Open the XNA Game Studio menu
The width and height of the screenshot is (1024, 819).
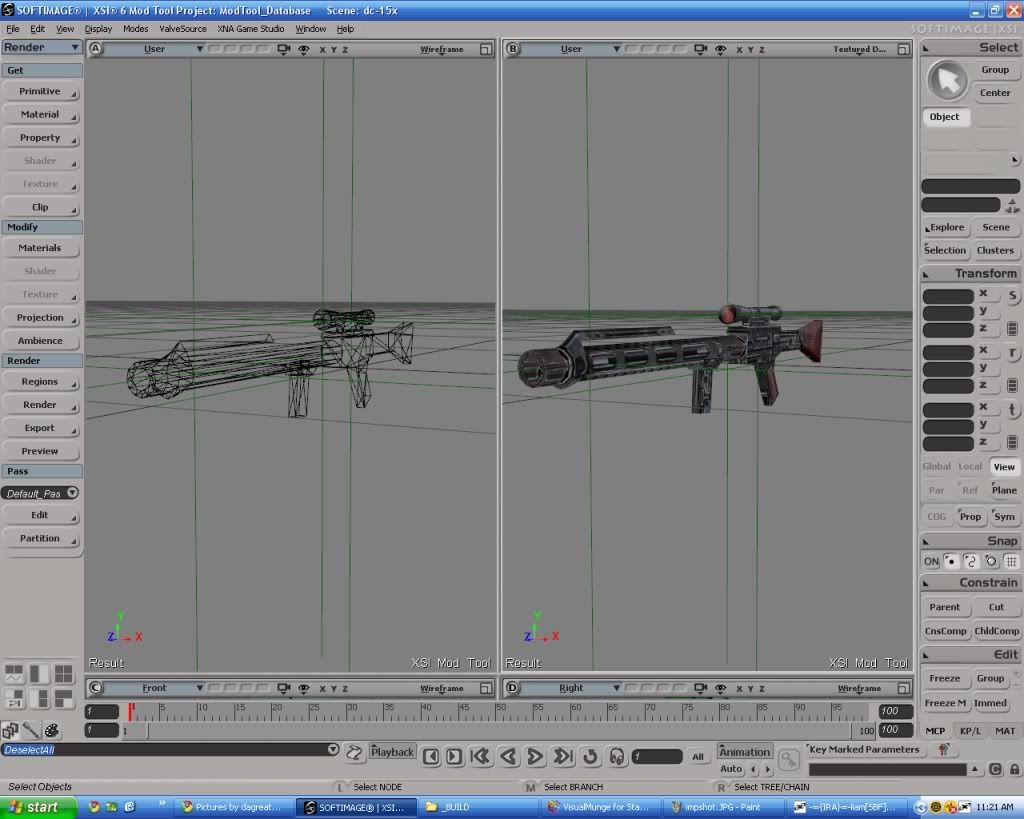pos(251,29)
